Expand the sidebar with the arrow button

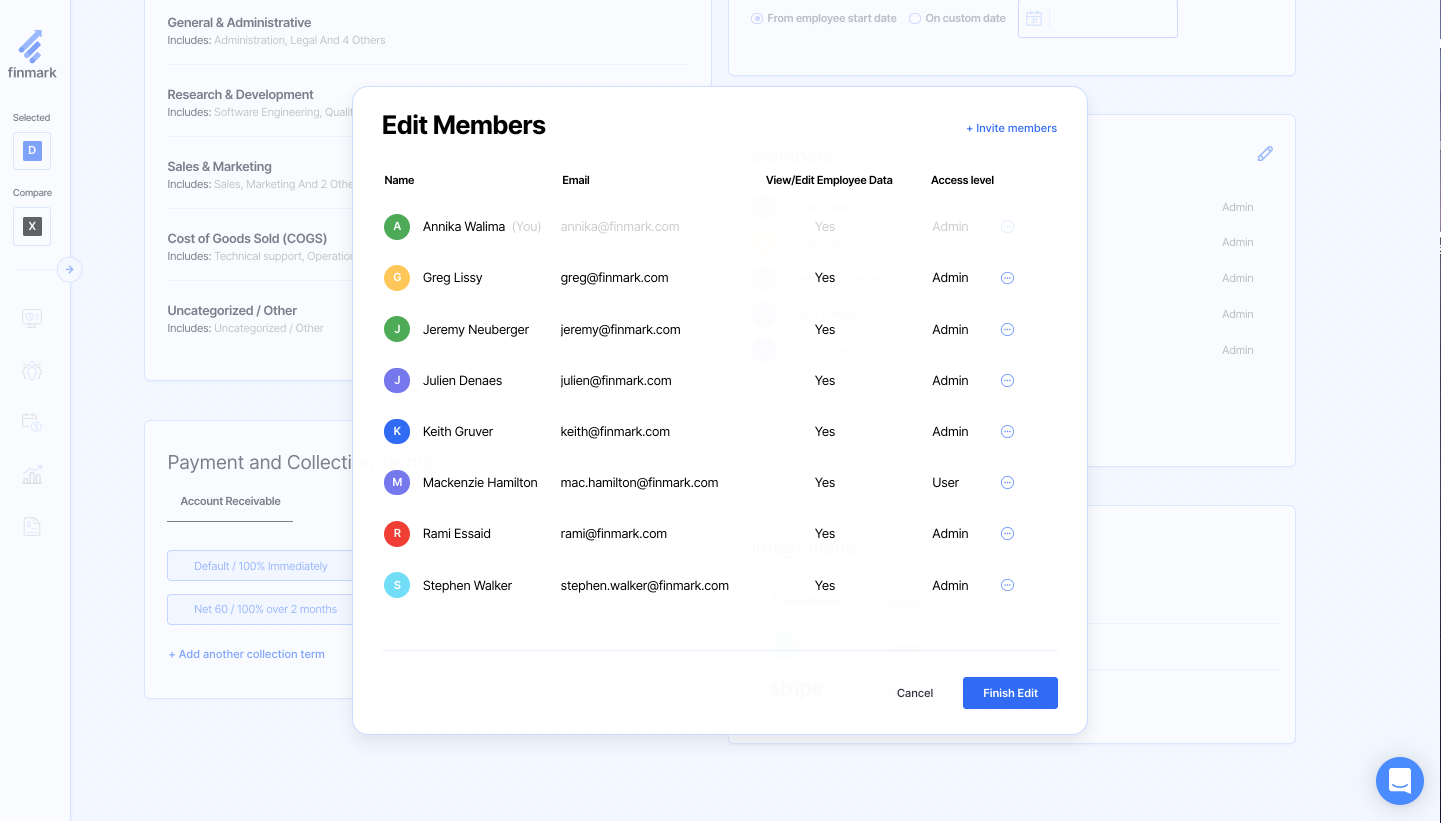tap(69, 269)
